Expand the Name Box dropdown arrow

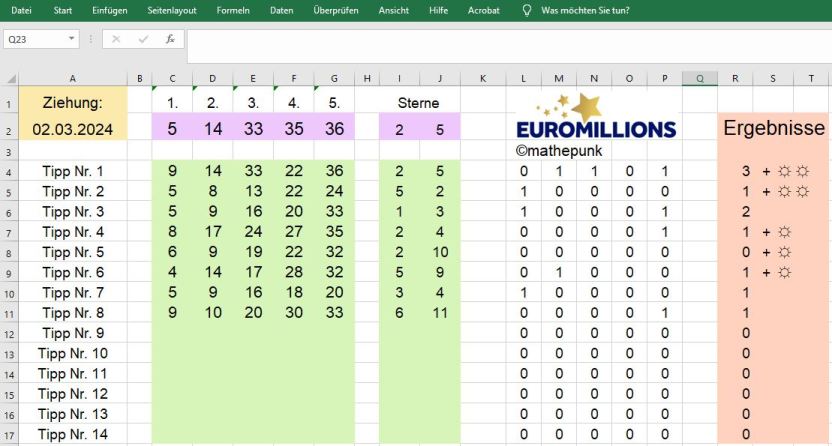71,39
